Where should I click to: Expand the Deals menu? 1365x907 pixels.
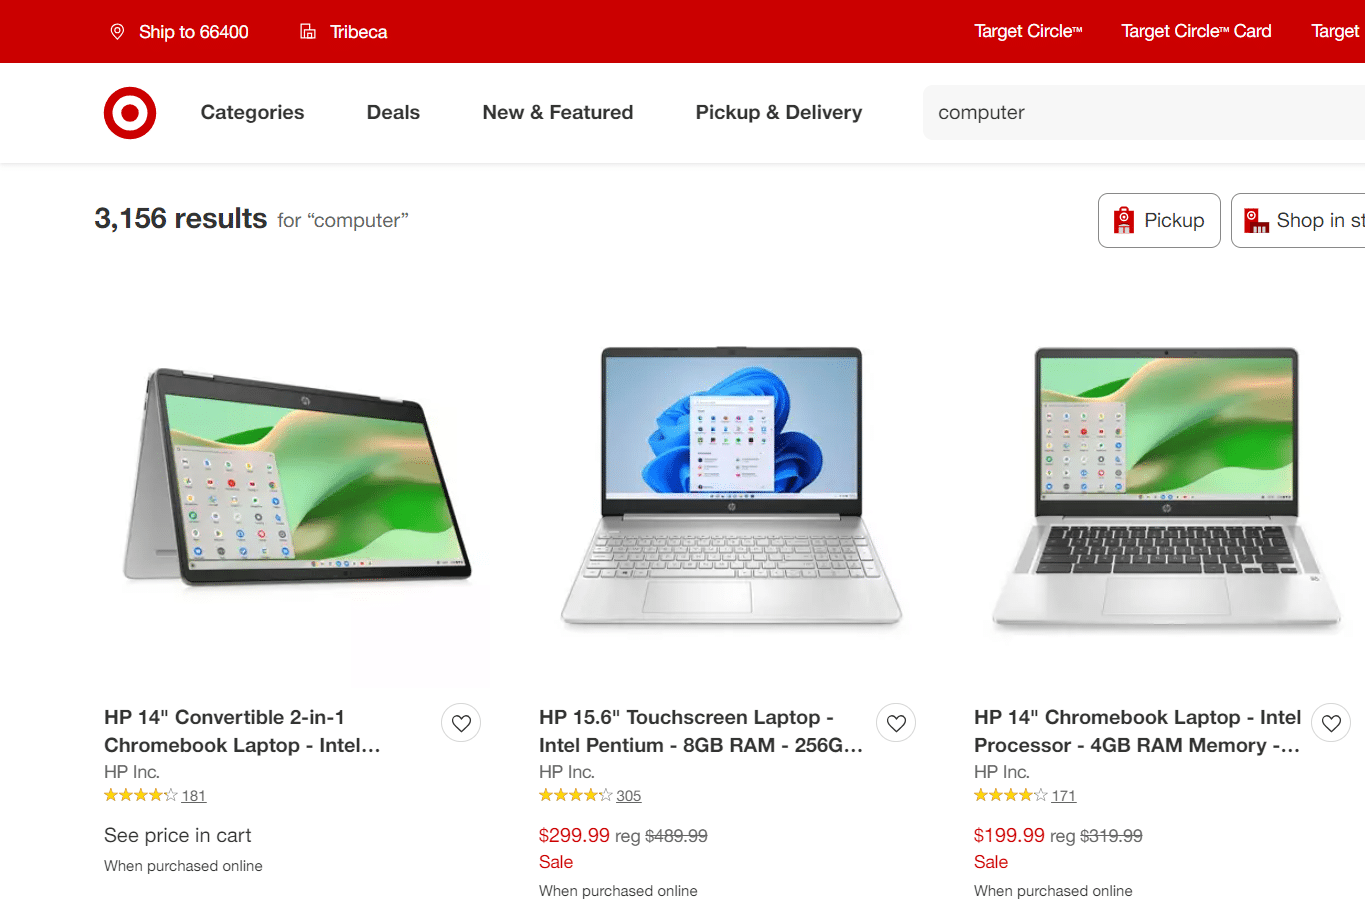point(393,113)
